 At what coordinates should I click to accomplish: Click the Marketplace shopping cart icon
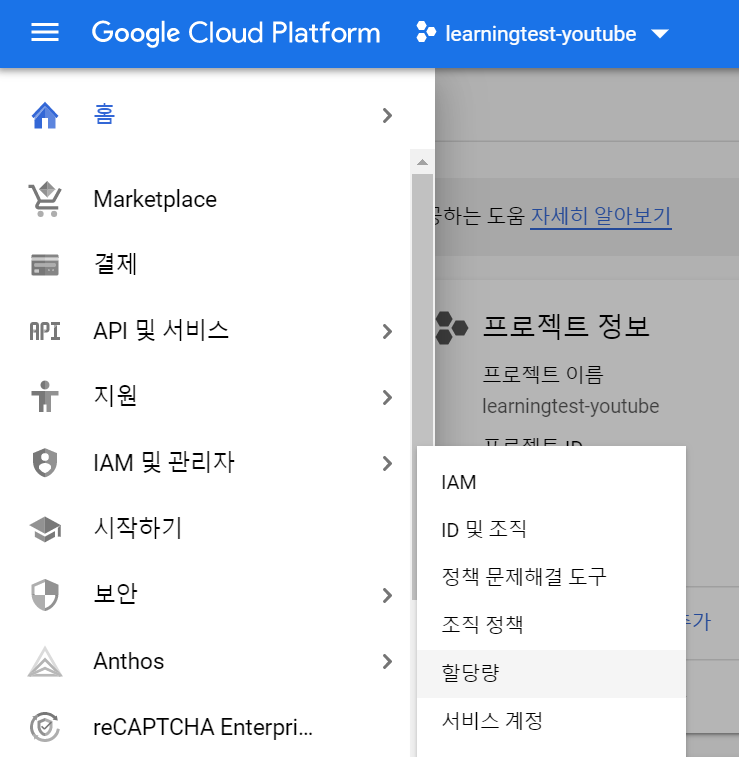(x=45, y=199)
